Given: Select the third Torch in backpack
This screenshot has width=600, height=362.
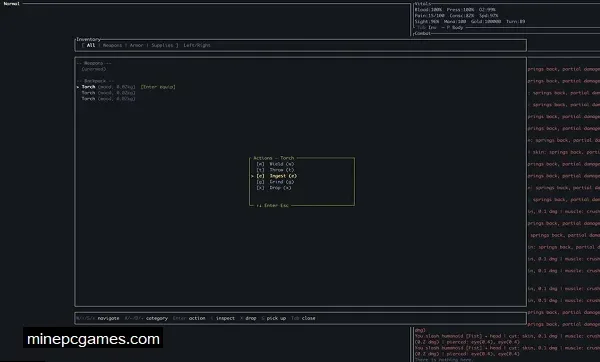Looking at the screenshot, I should pyautogui.click(x=108, y=99).
